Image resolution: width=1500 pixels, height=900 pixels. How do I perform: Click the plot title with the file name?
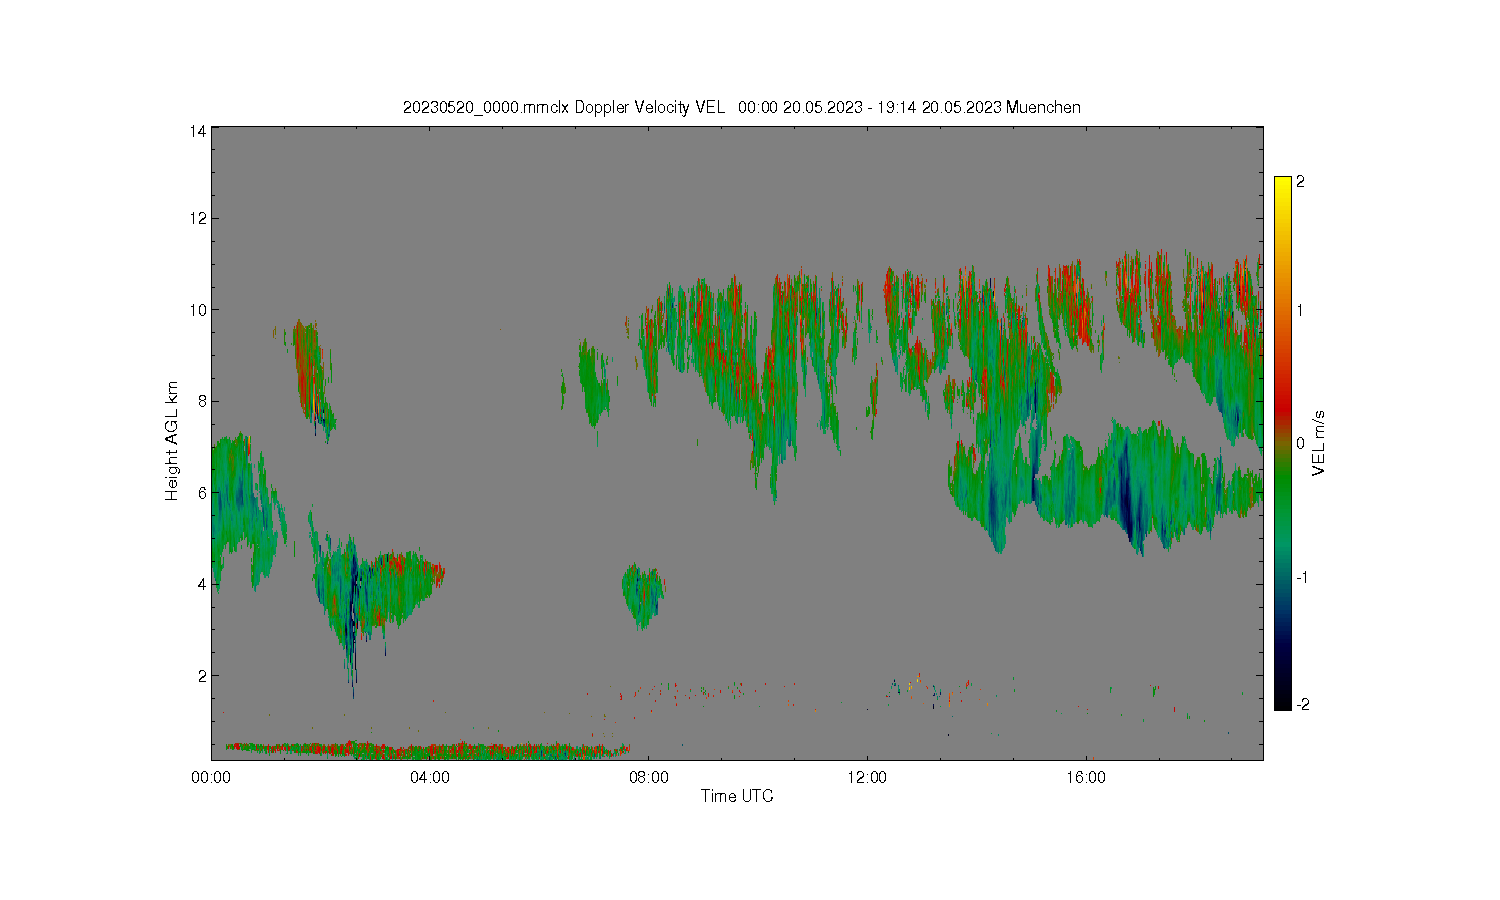741,107
